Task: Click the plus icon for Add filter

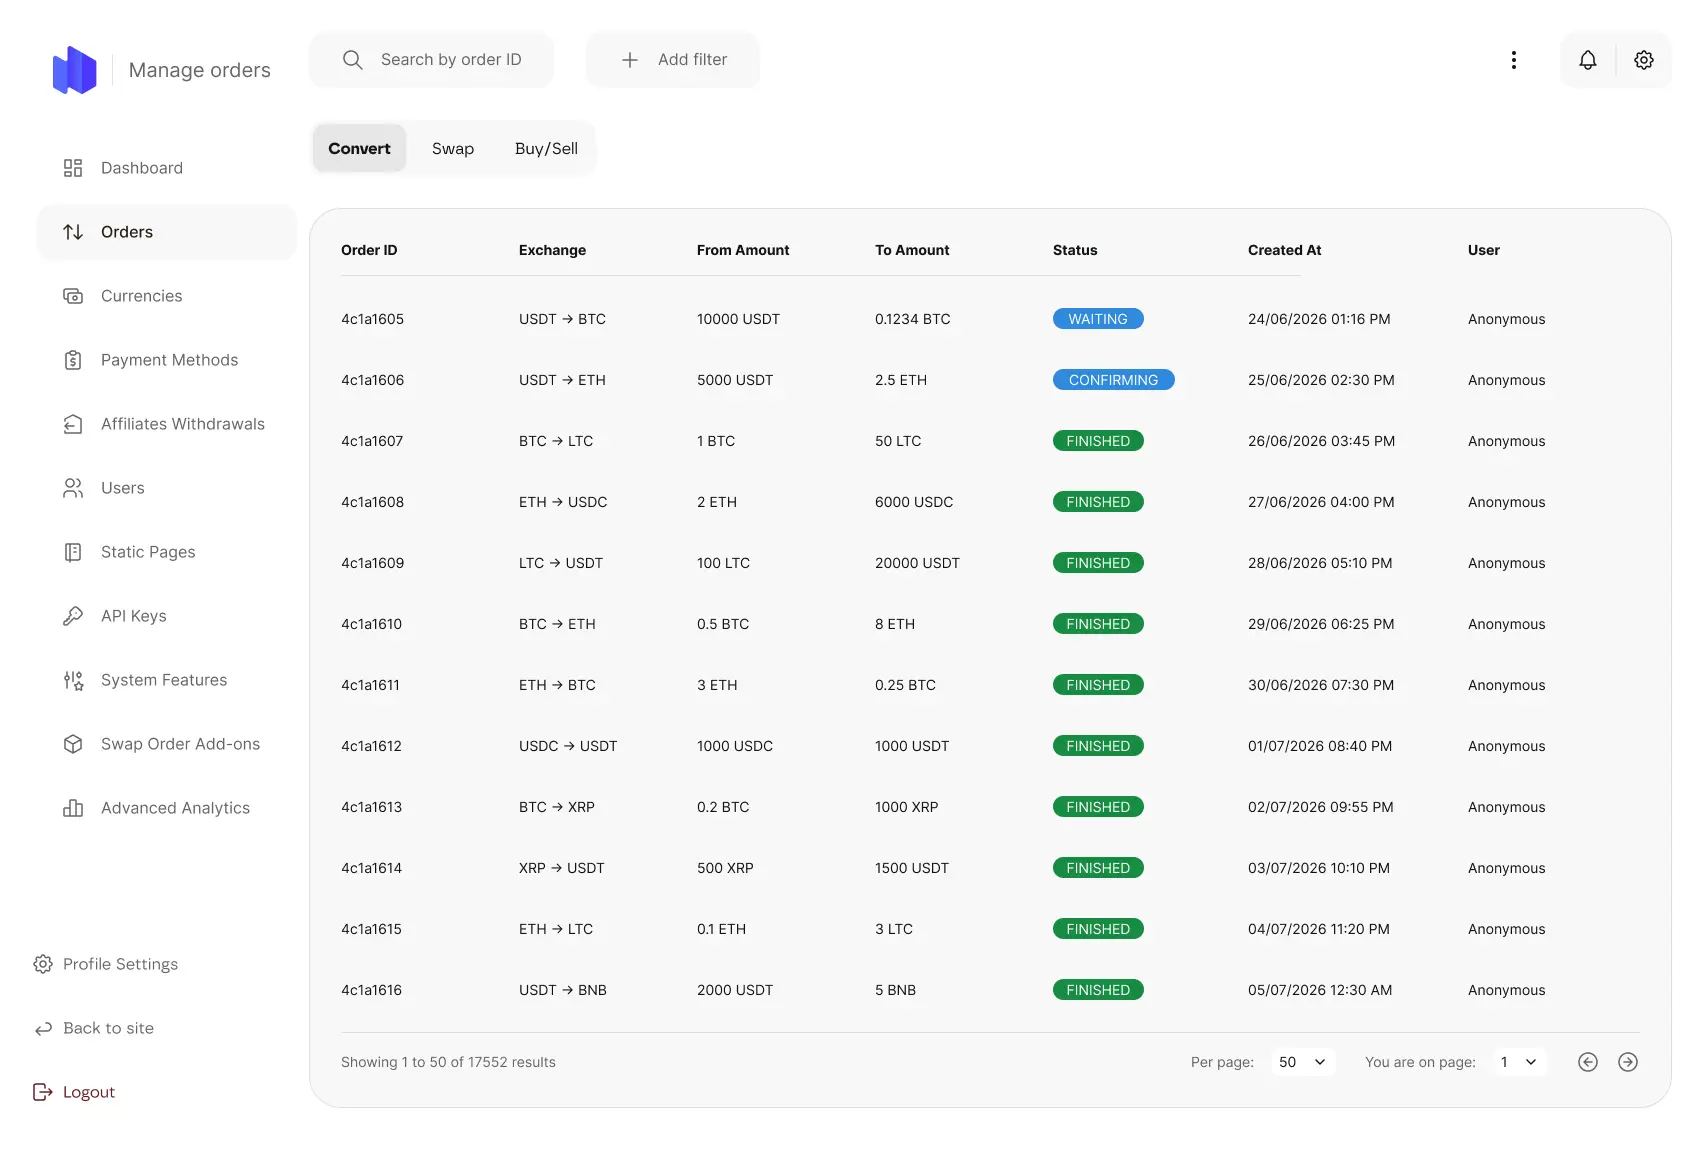Action: (x=630, y=60)
